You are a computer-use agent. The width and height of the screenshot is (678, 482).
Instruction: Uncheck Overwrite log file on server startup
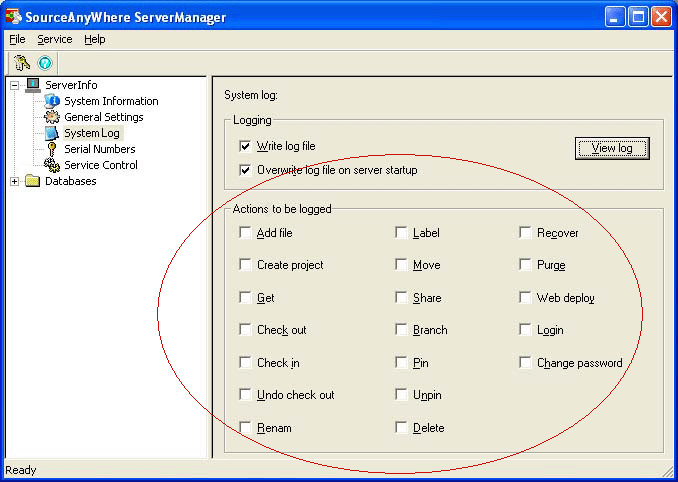coord(246,170)
